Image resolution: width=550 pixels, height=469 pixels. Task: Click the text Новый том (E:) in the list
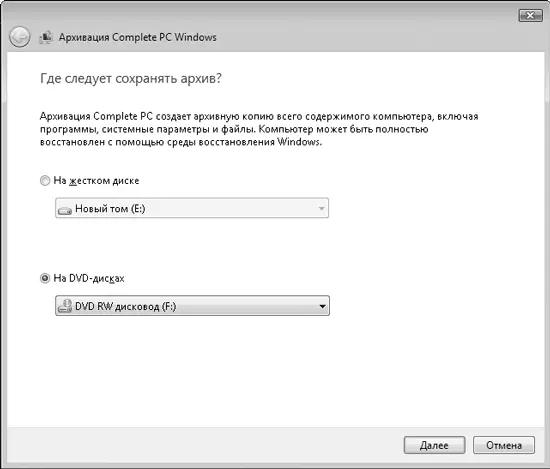pos(110,209)
